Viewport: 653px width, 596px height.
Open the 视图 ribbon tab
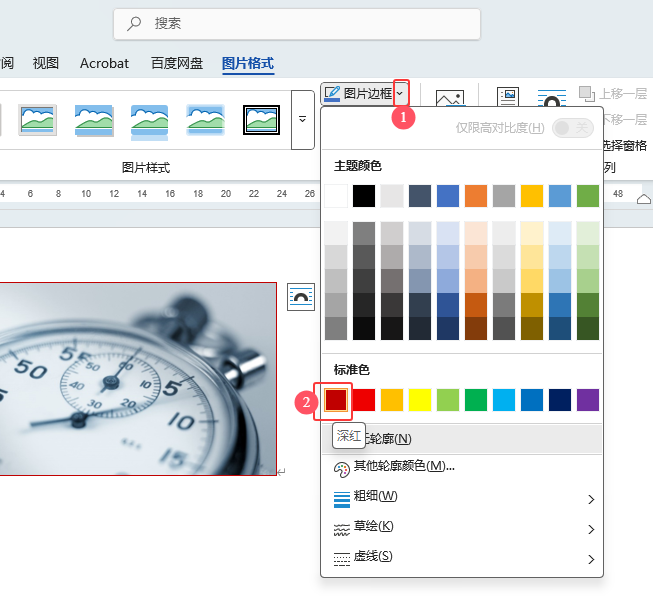tap(46, 63)
